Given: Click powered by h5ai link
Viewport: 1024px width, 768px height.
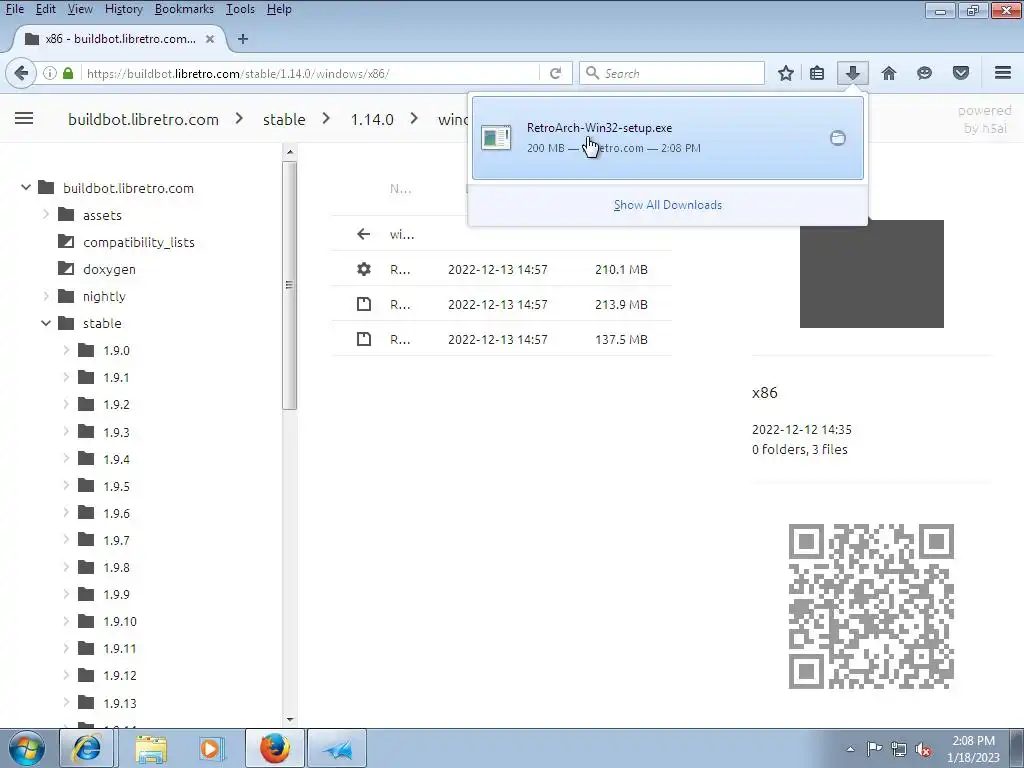Looking at the screenshot, I should 985,119.
